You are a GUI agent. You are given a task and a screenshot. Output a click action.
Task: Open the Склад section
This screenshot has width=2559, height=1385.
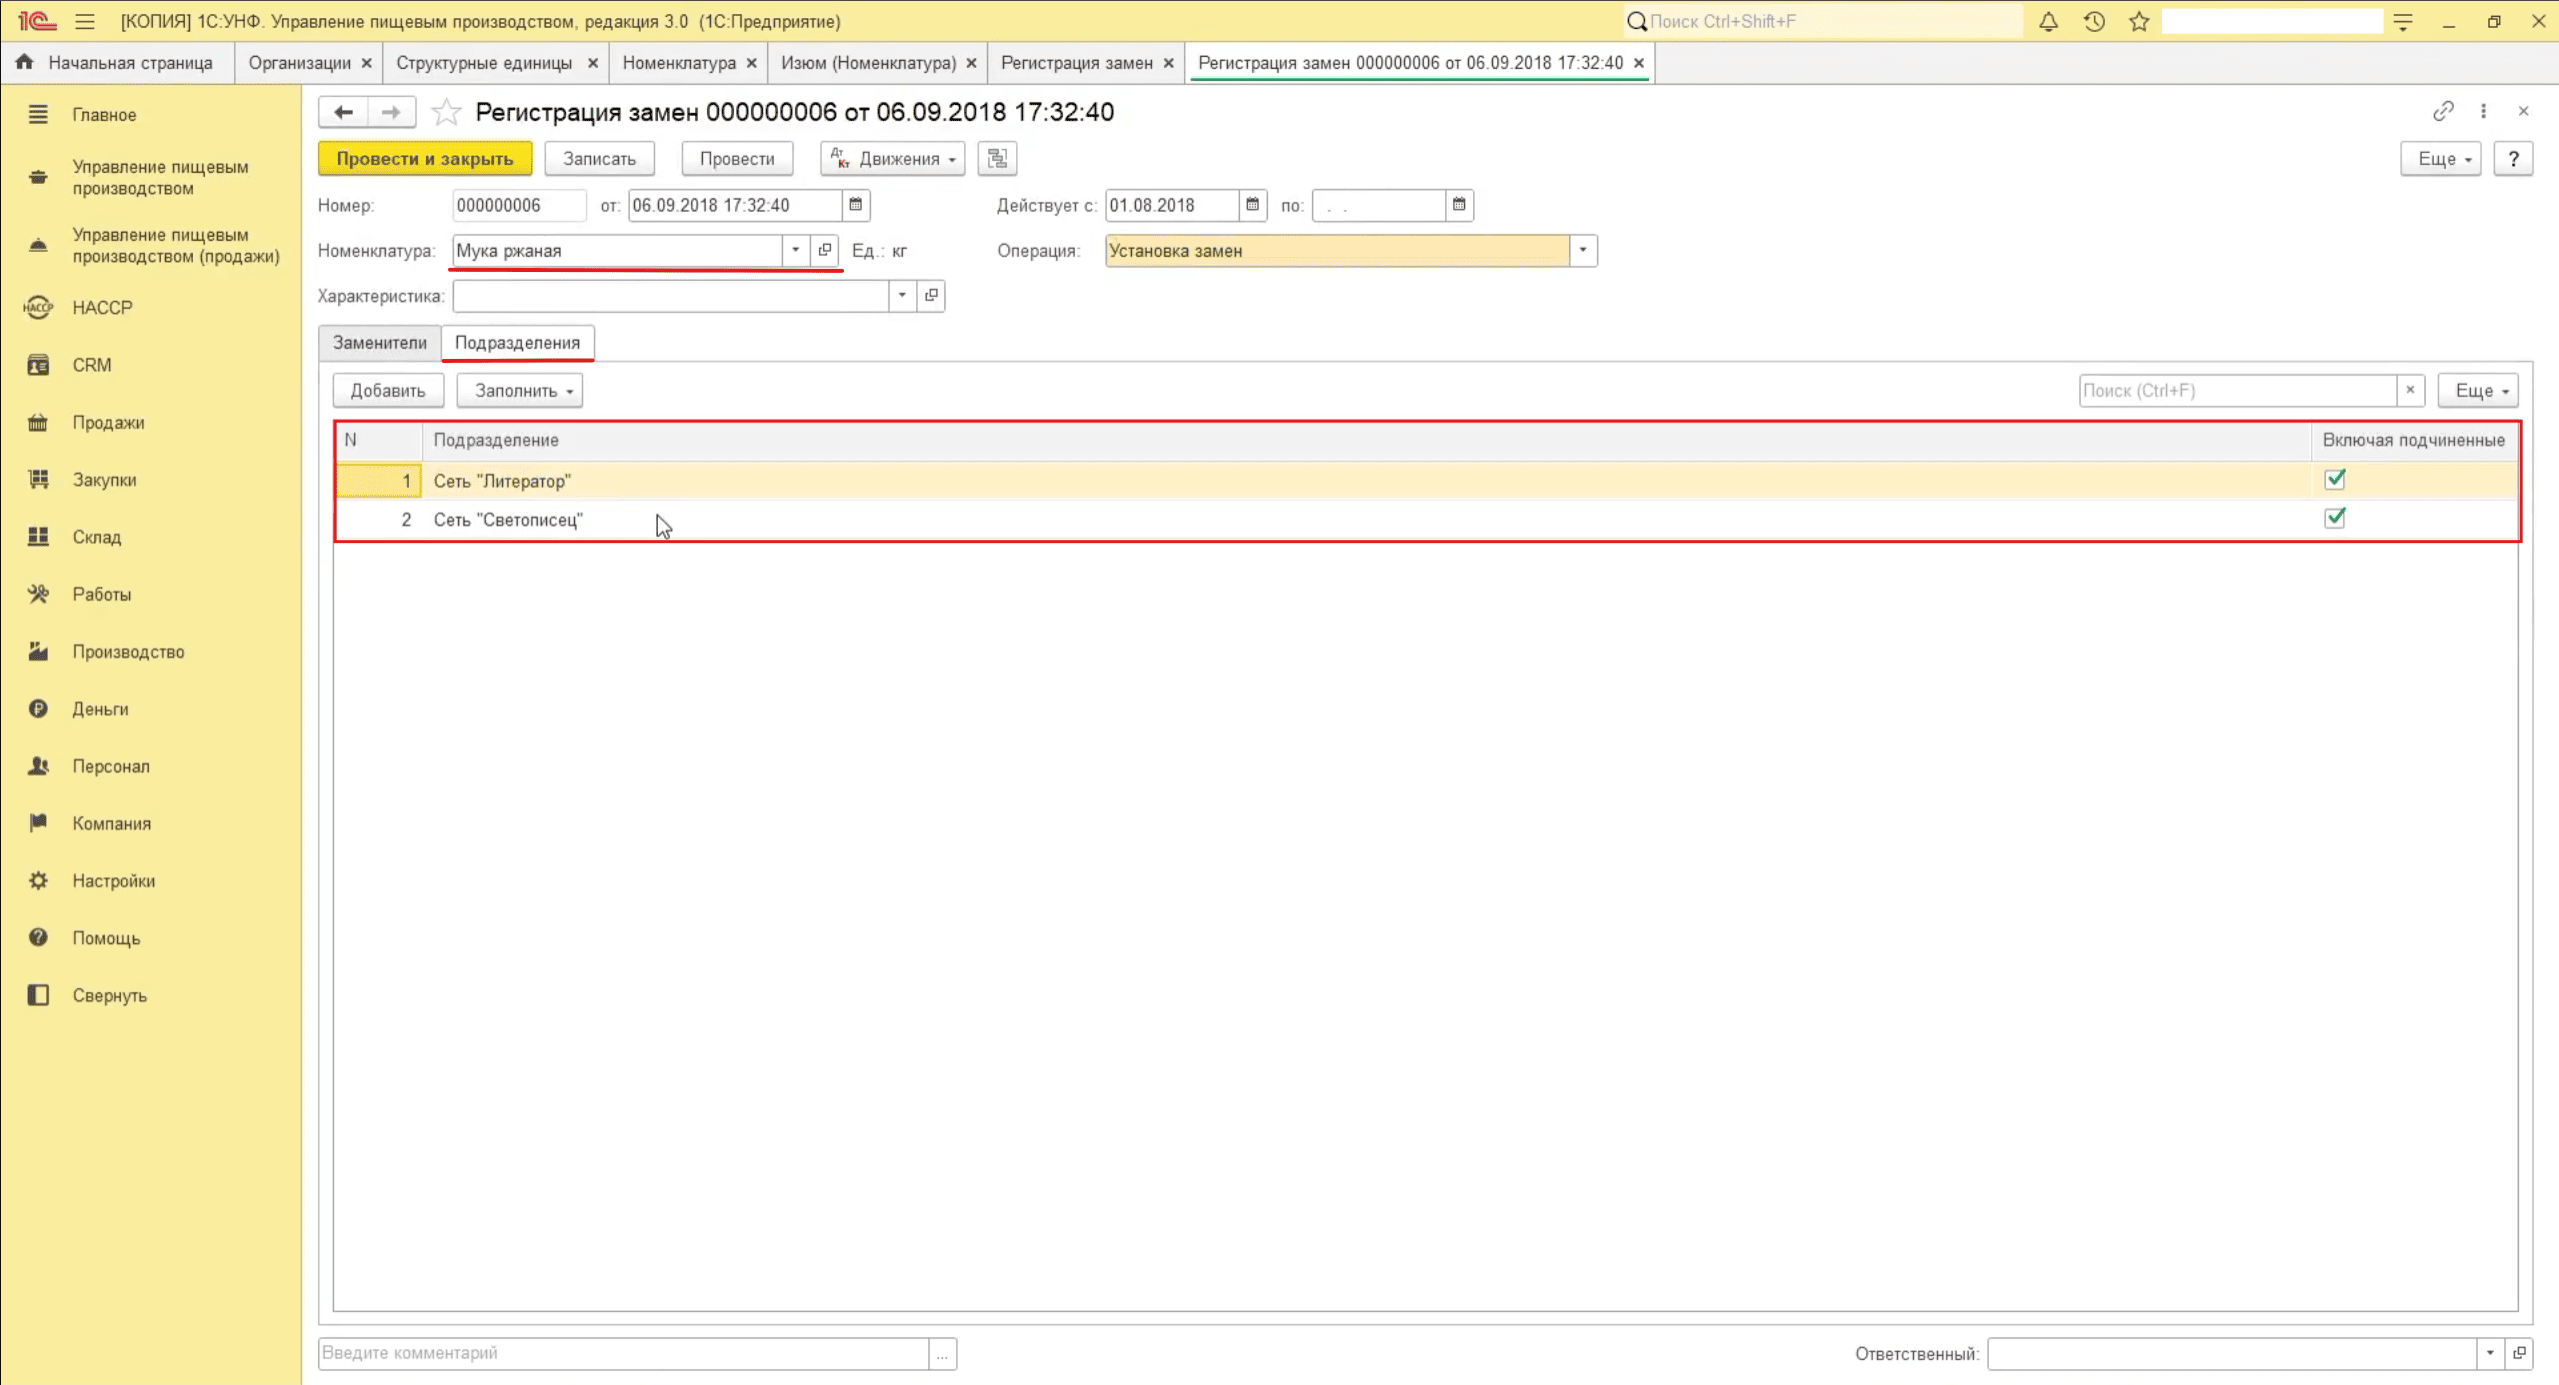pyautogui.click(x=96, y=537)
